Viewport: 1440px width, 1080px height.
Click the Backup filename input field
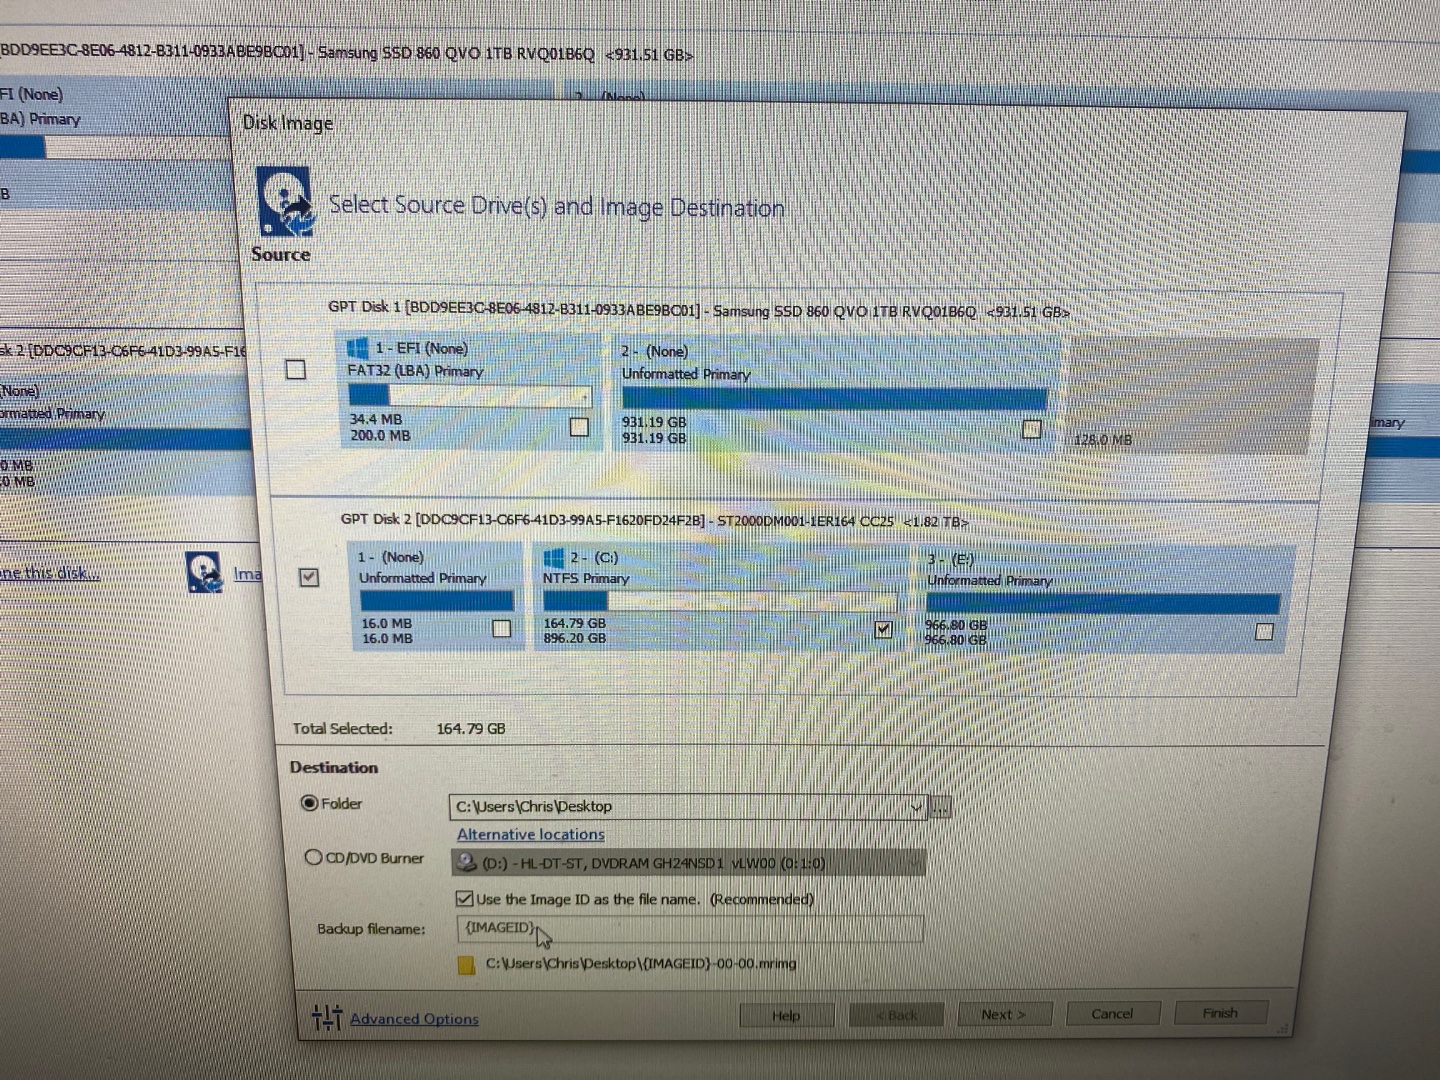point(689,928)
